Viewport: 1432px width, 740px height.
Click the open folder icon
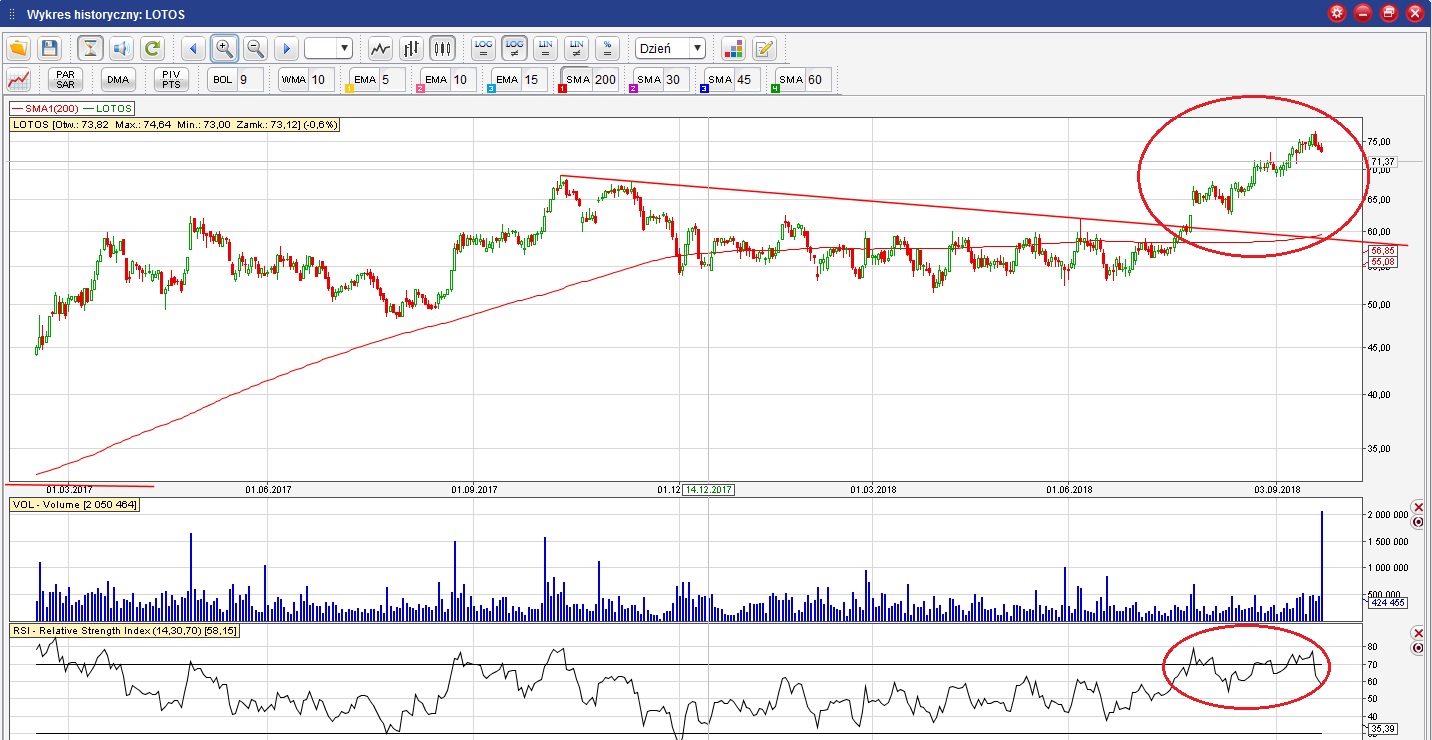click(x=19, y=48)
